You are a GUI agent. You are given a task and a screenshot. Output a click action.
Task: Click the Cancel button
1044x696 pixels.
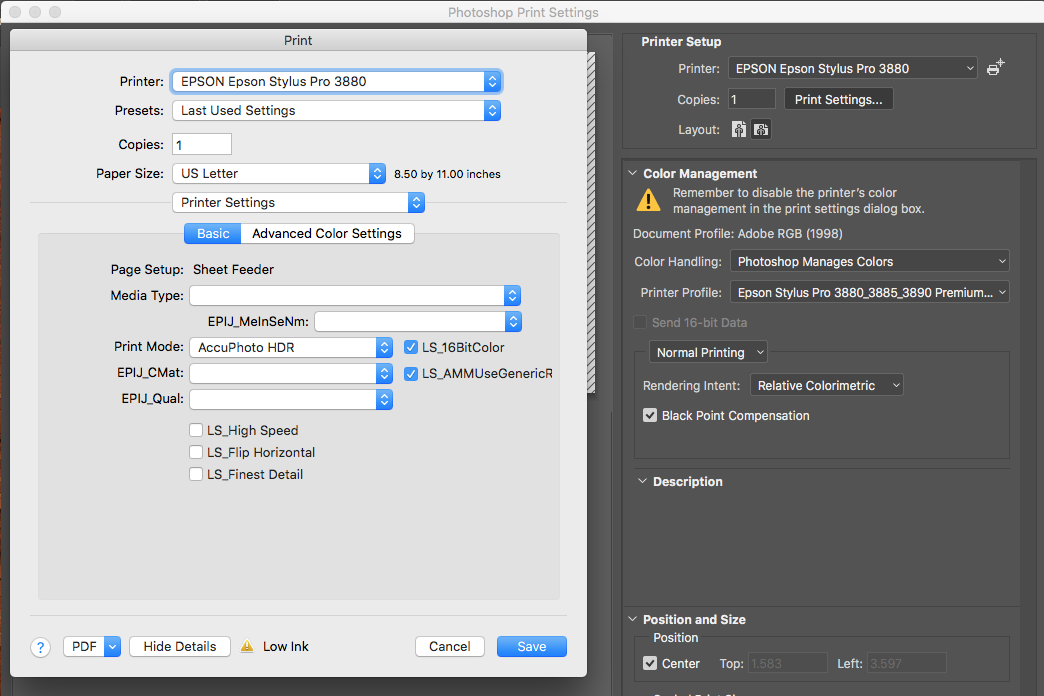click(449, 646)
